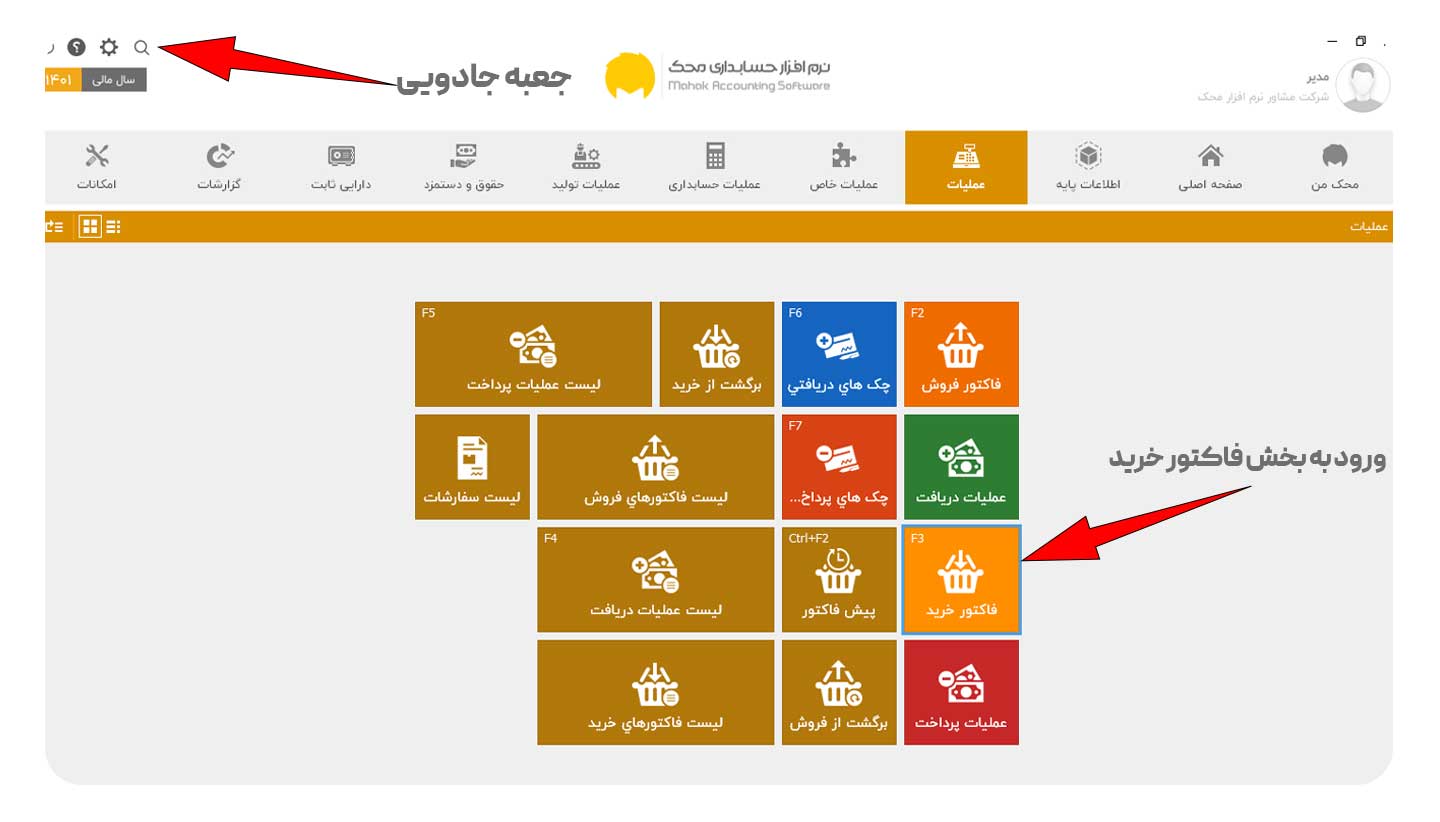Open the فاکتور خرید (purchase invoice) tile
Image resolution: width=1440 pixels, height=822 pixels.
(x=960, y=580)
